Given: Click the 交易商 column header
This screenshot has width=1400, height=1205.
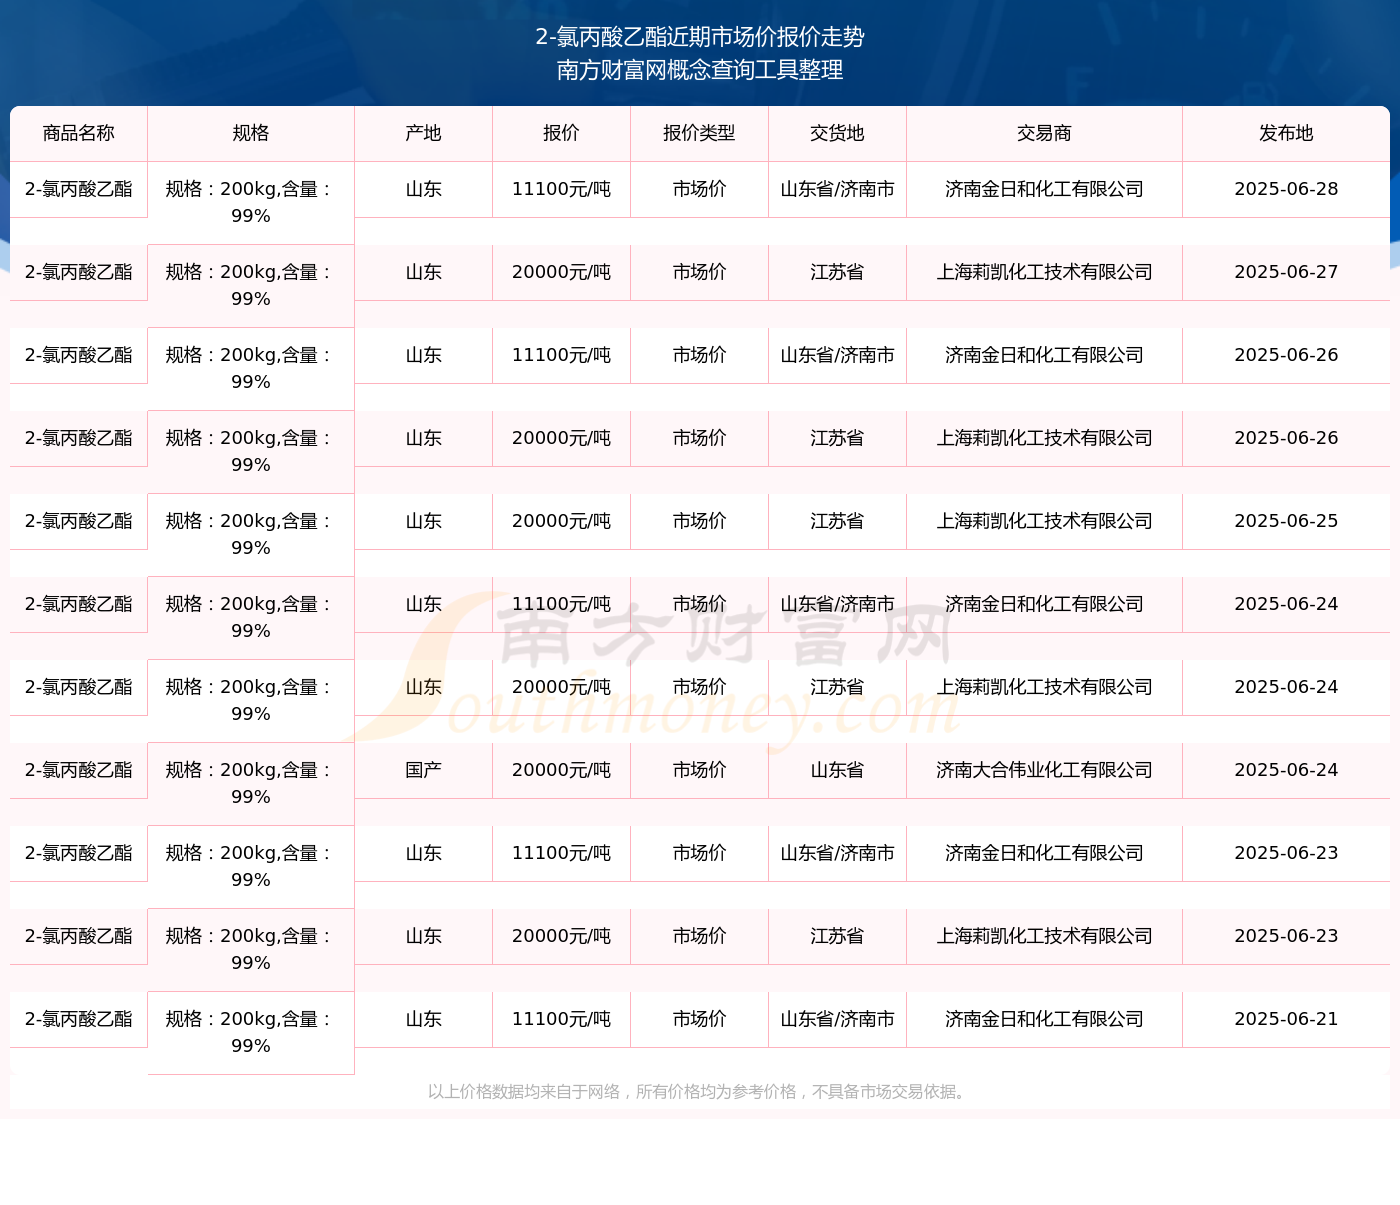Looking at the screenshot, I should (1045, 133).
